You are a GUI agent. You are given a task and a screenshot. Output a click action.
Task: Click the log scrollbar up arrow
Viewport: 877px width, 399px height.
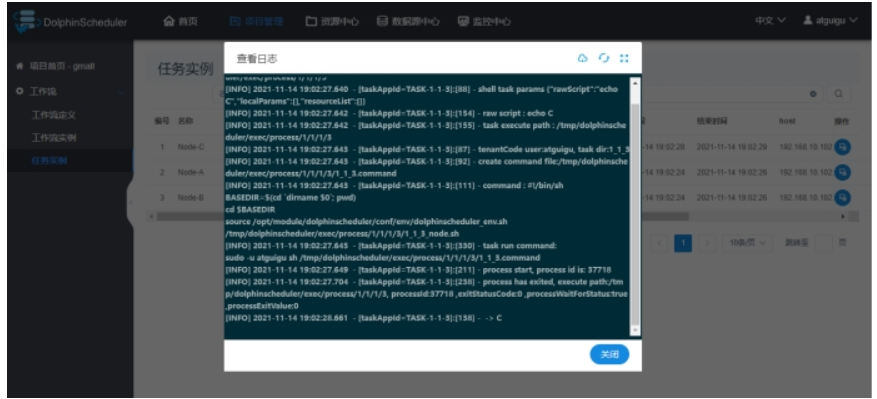coord(635,83)
